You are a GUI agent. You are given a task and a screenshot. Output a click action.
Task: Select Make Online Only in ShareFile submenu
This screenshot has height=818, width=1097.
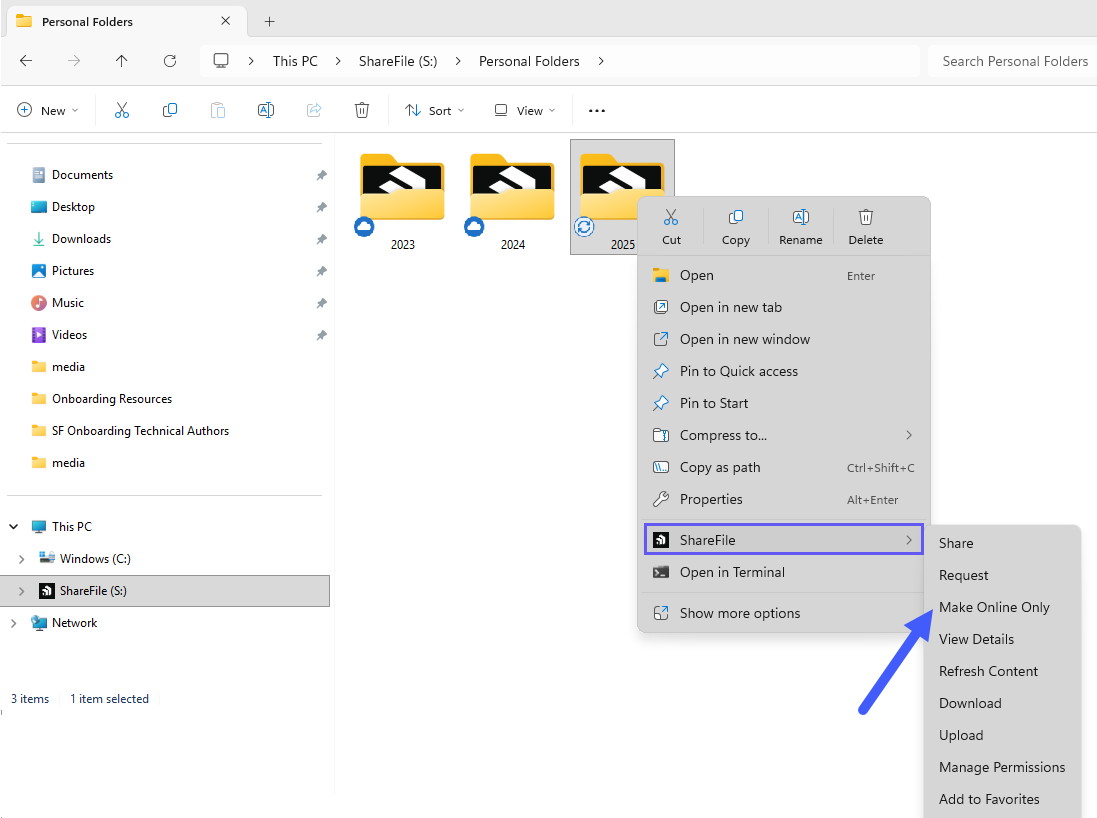coord(994,607)
